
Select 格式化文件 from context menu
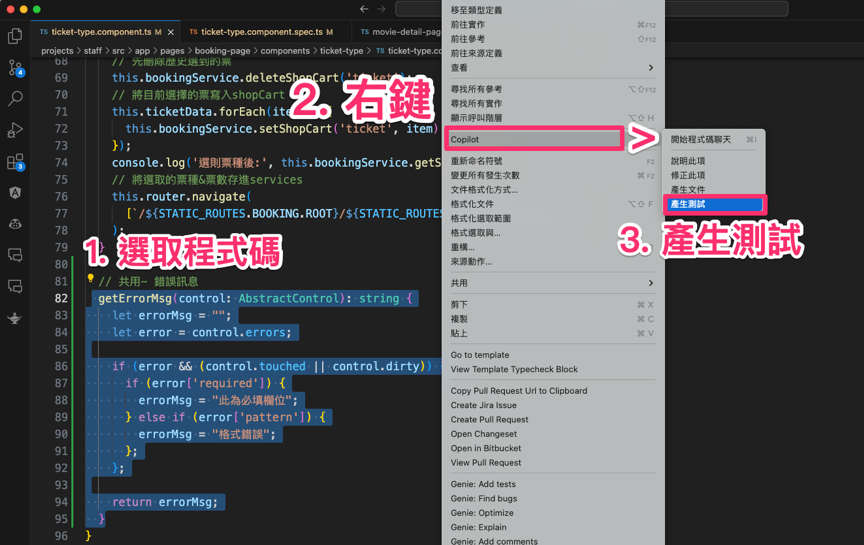tap(553, 204)
